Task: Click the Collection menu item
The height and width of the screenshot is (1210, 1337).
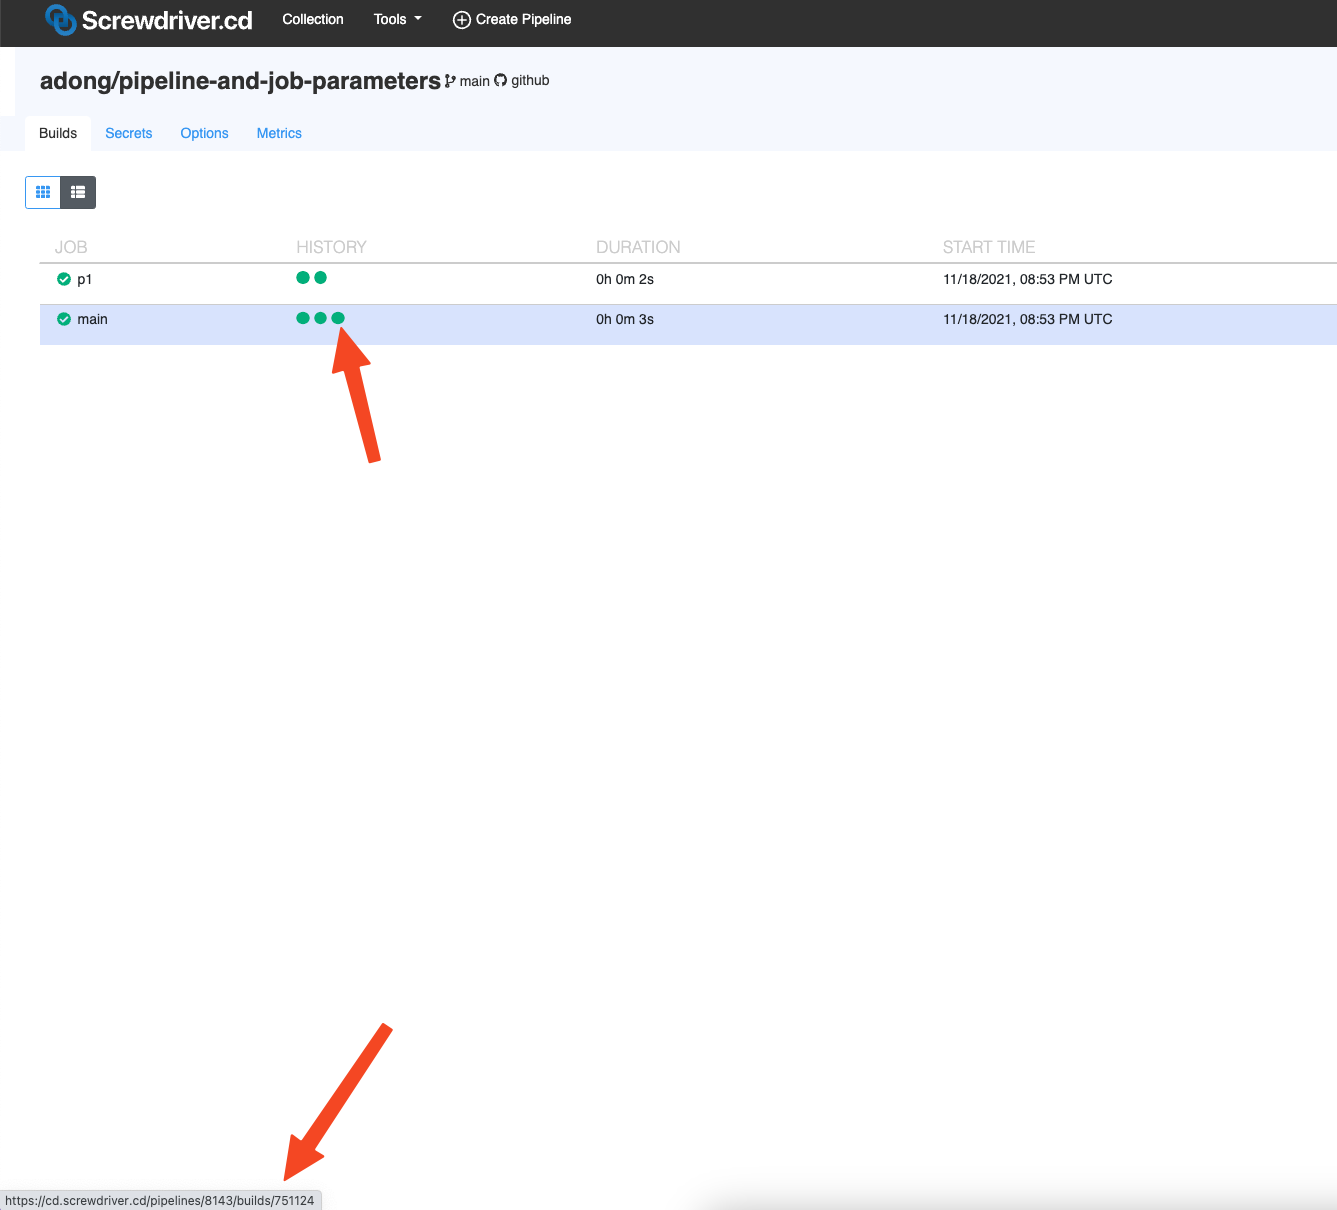Action: pos(312,19)
